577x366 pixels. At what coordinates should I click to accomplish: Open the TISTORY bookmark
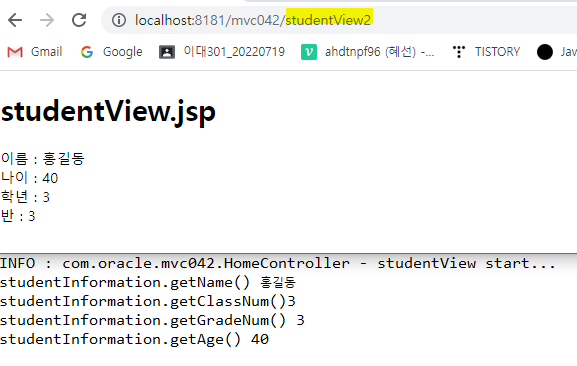tap(486, 52)
